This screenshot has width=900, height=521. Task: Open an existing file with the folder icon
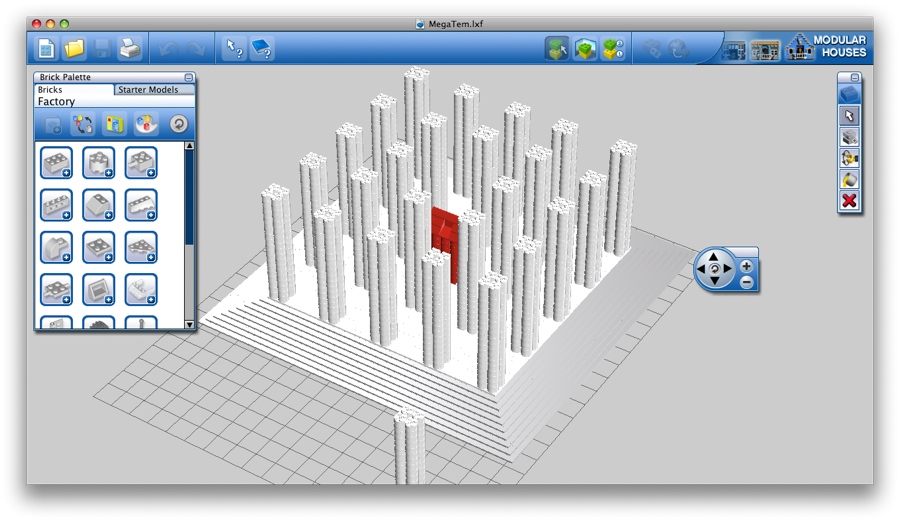pyautogui.click(x=74, y=49)
